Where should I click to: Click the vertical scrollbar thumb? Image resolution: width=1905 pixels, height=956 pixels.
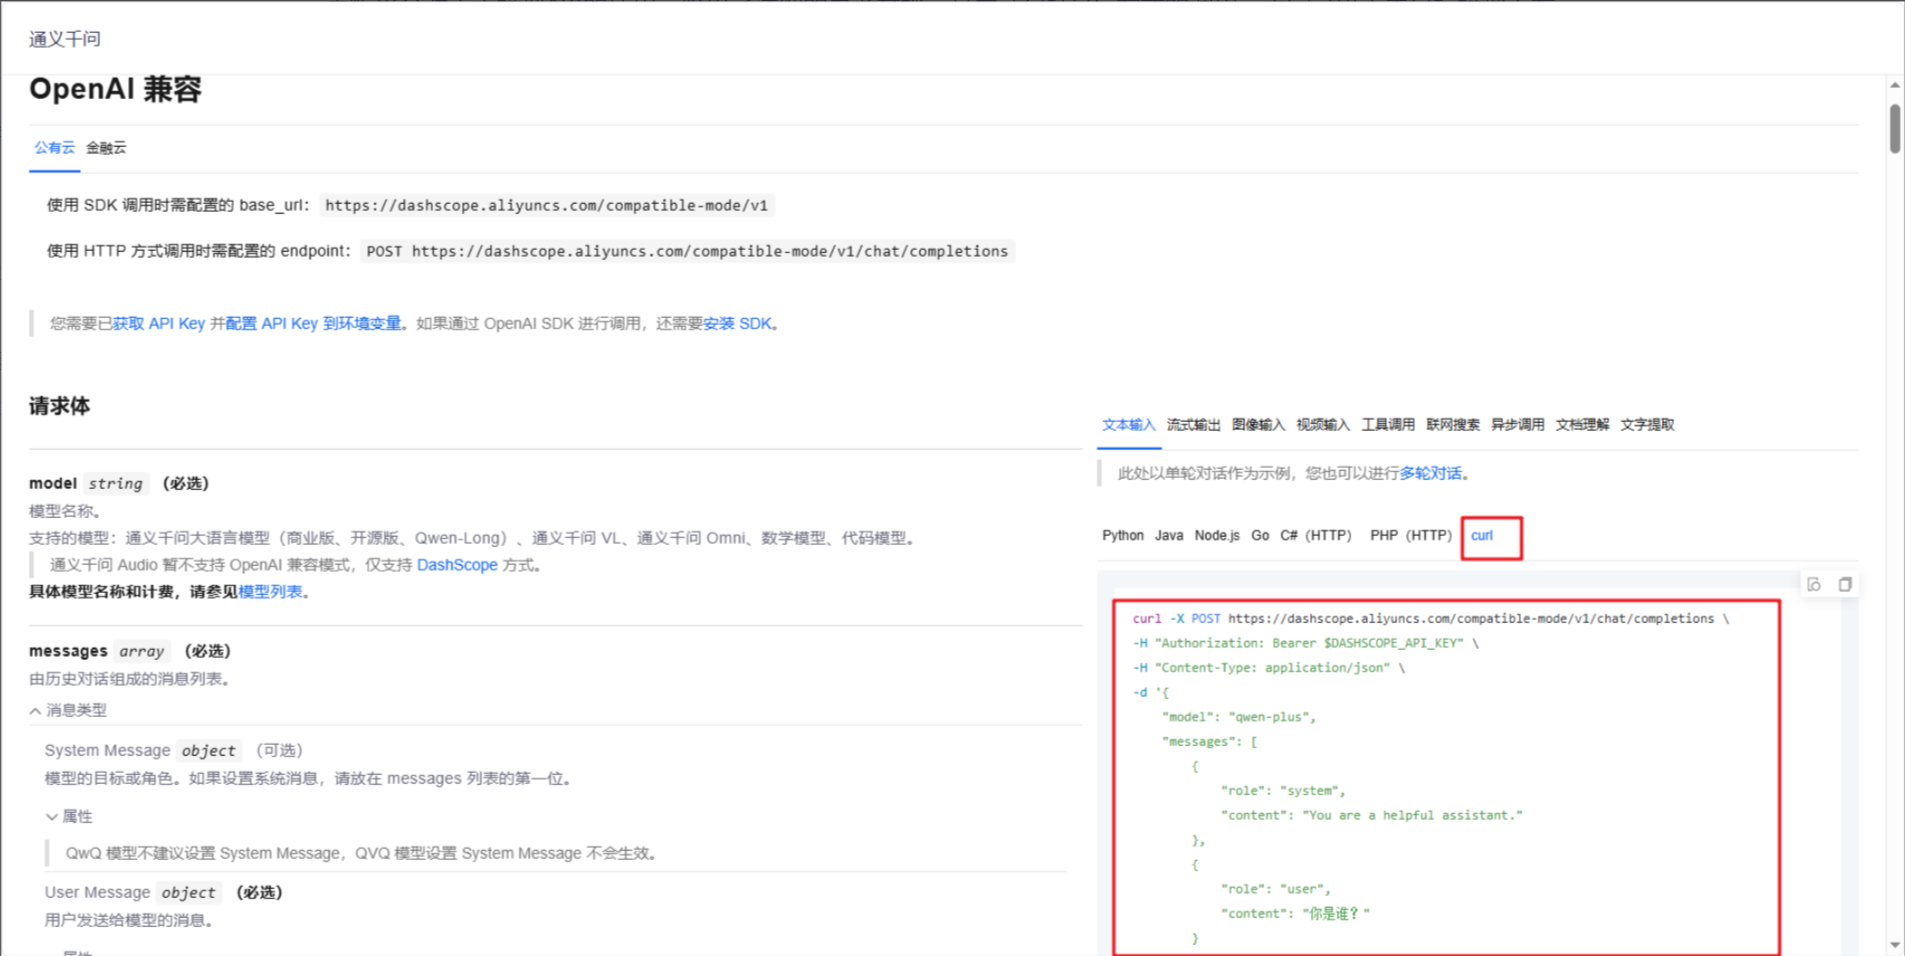[x=1895, y=129]
